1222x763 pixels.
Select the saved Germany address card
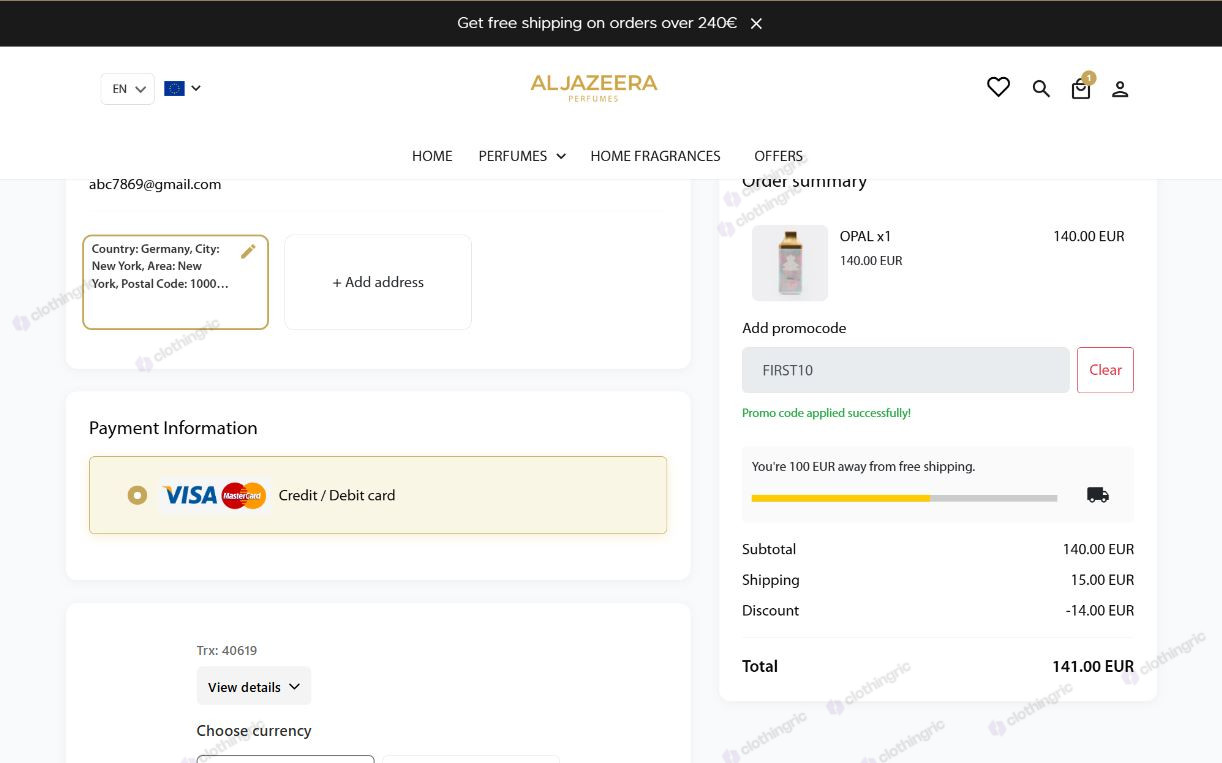click(175, 282)
